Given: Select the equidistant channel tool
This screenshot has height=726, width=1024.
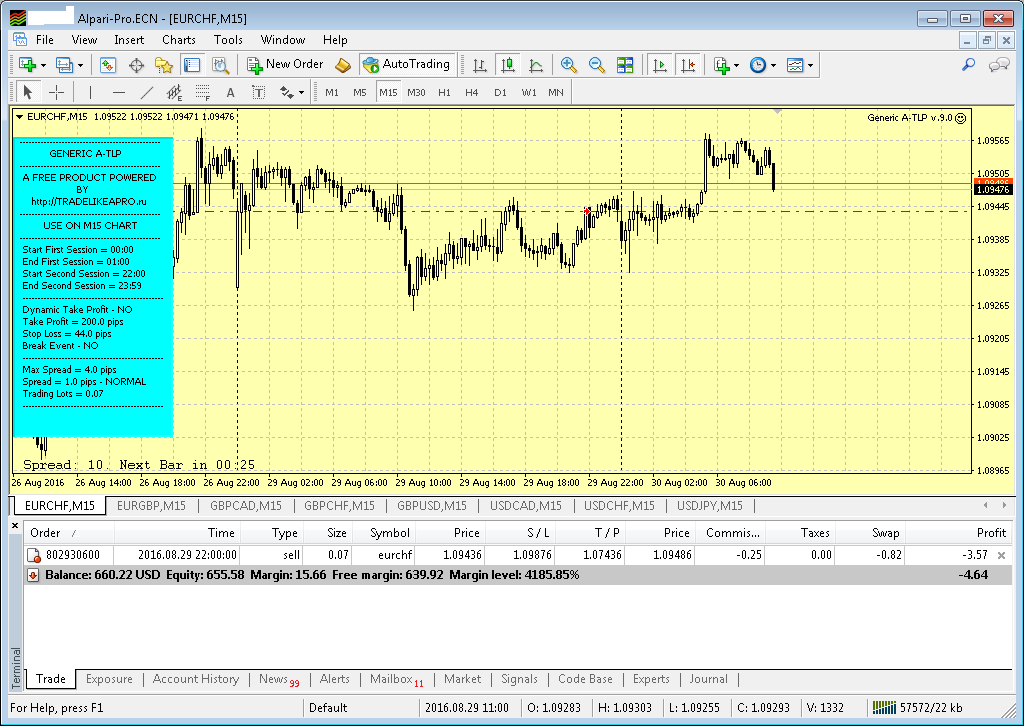Looking at the screenshot, I should point(174,93).
